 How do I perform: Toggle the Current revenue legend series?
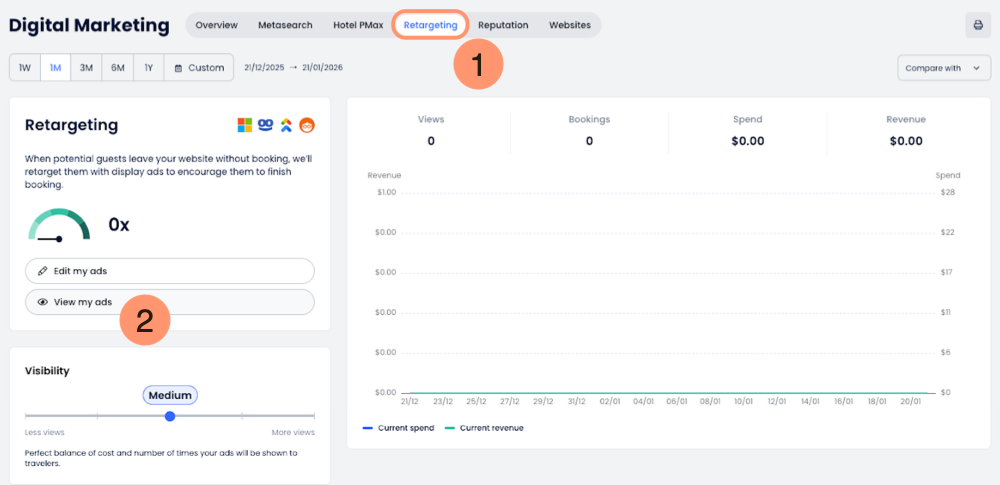click(x=484, y=428)
